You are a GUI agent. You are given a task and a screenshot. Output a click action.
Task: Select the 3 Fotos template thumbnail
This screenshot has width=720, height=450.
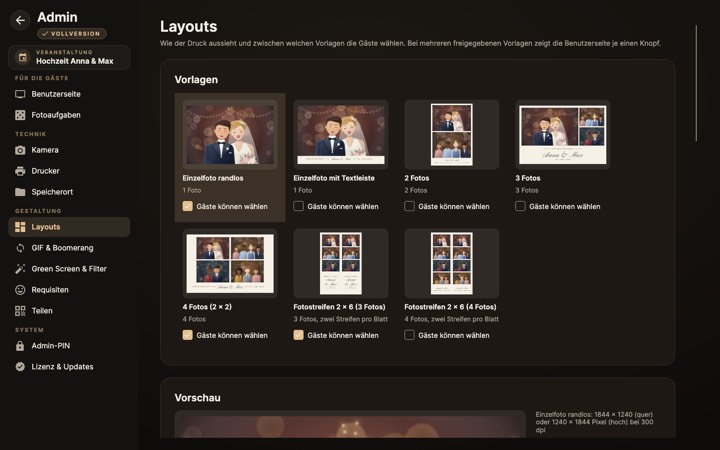[562, 135]
